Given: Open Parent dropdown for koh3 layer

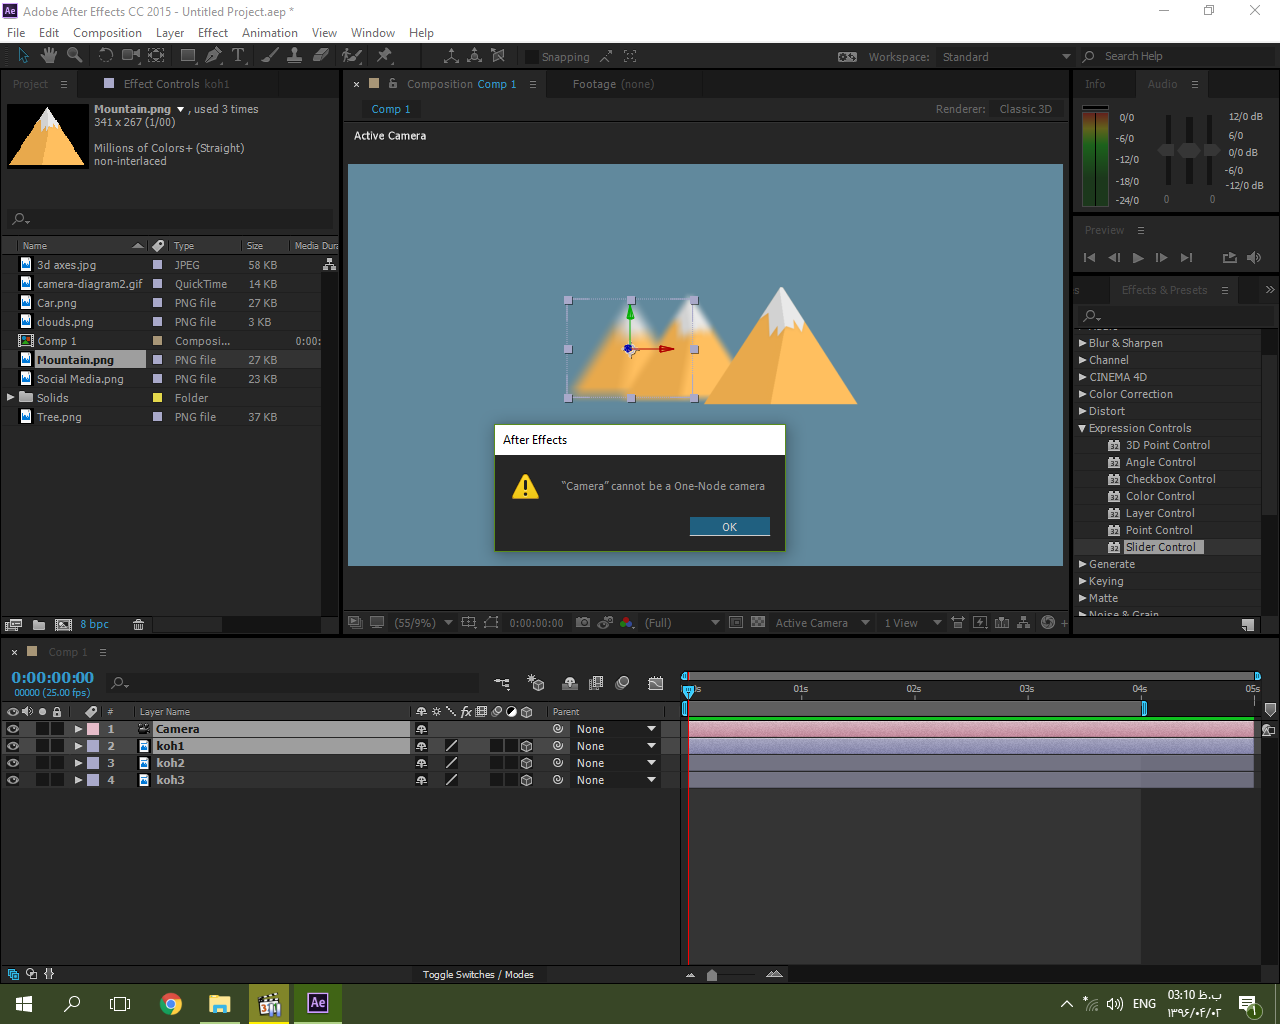Looking at the screenshot, I should (616, 780).
